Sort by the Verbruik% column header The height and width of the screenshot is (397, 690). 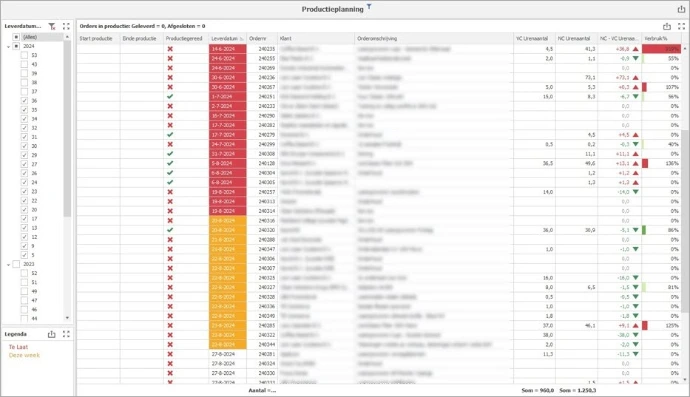pos(661,39)
